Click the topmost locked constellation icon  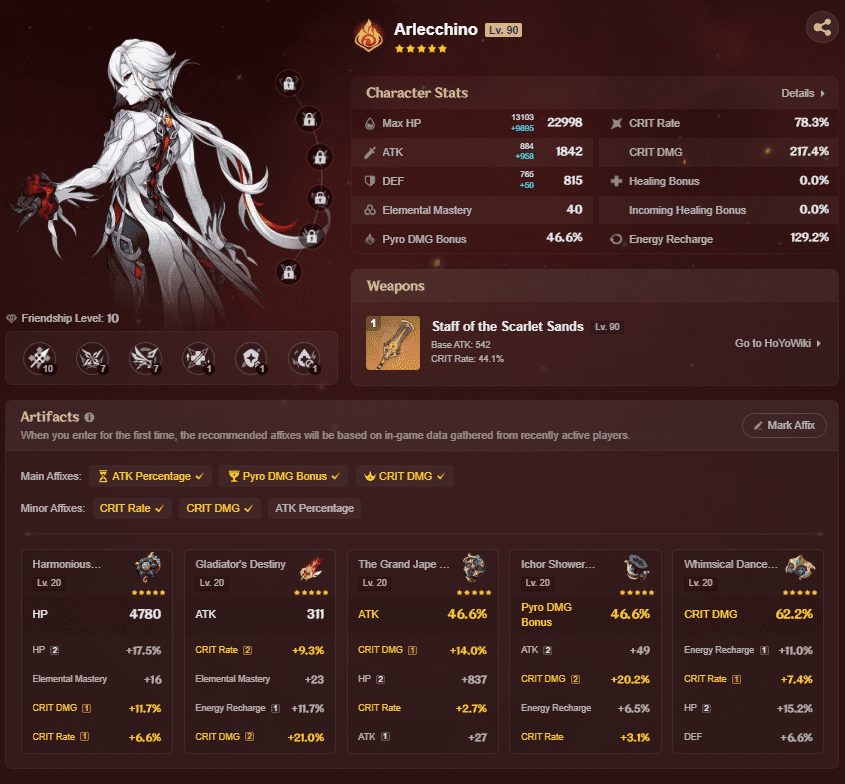tap(288, 84)
